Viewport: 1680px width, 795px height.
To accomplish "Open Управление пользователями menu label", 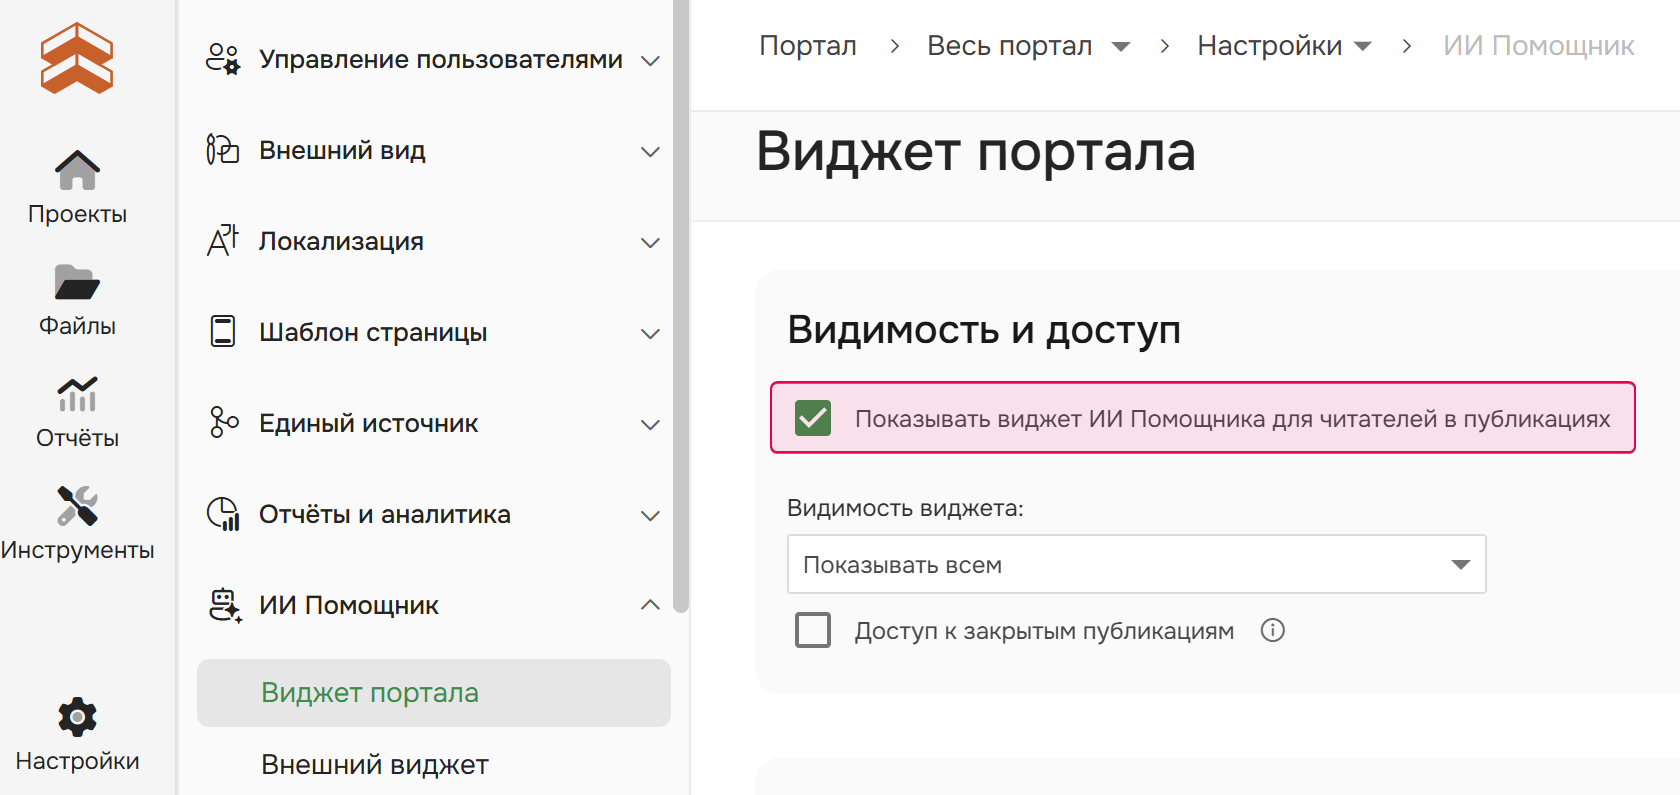I will [440, 60].
